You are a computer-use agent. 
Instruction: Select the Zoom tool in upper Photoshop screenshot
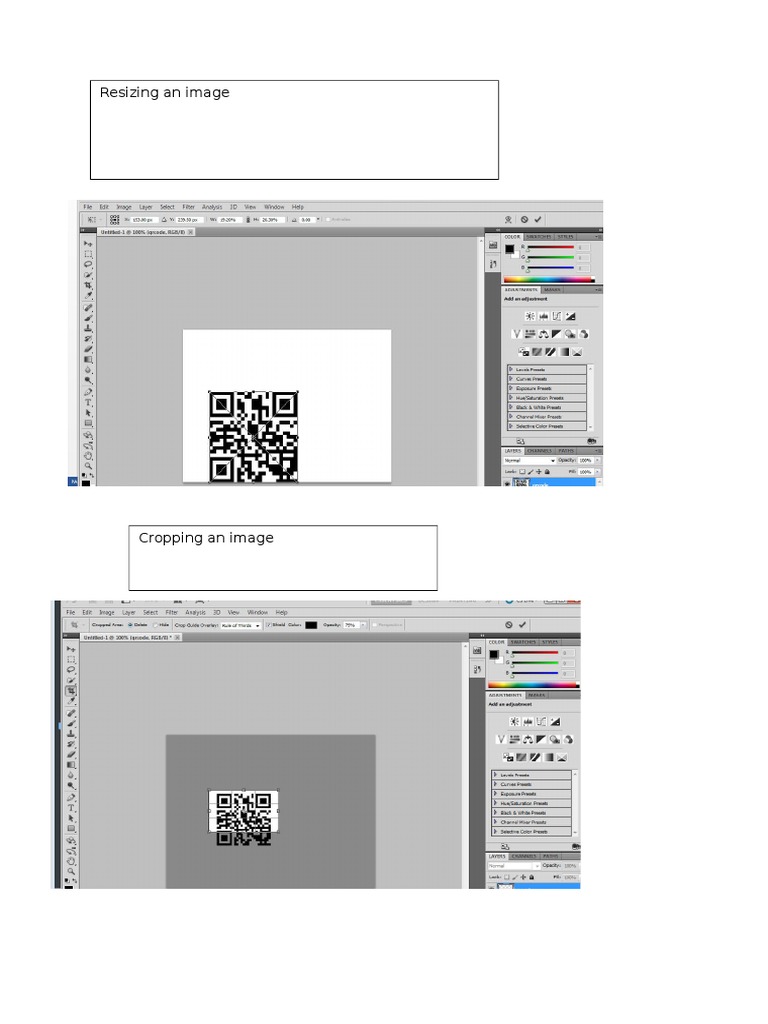coord(88,466)
